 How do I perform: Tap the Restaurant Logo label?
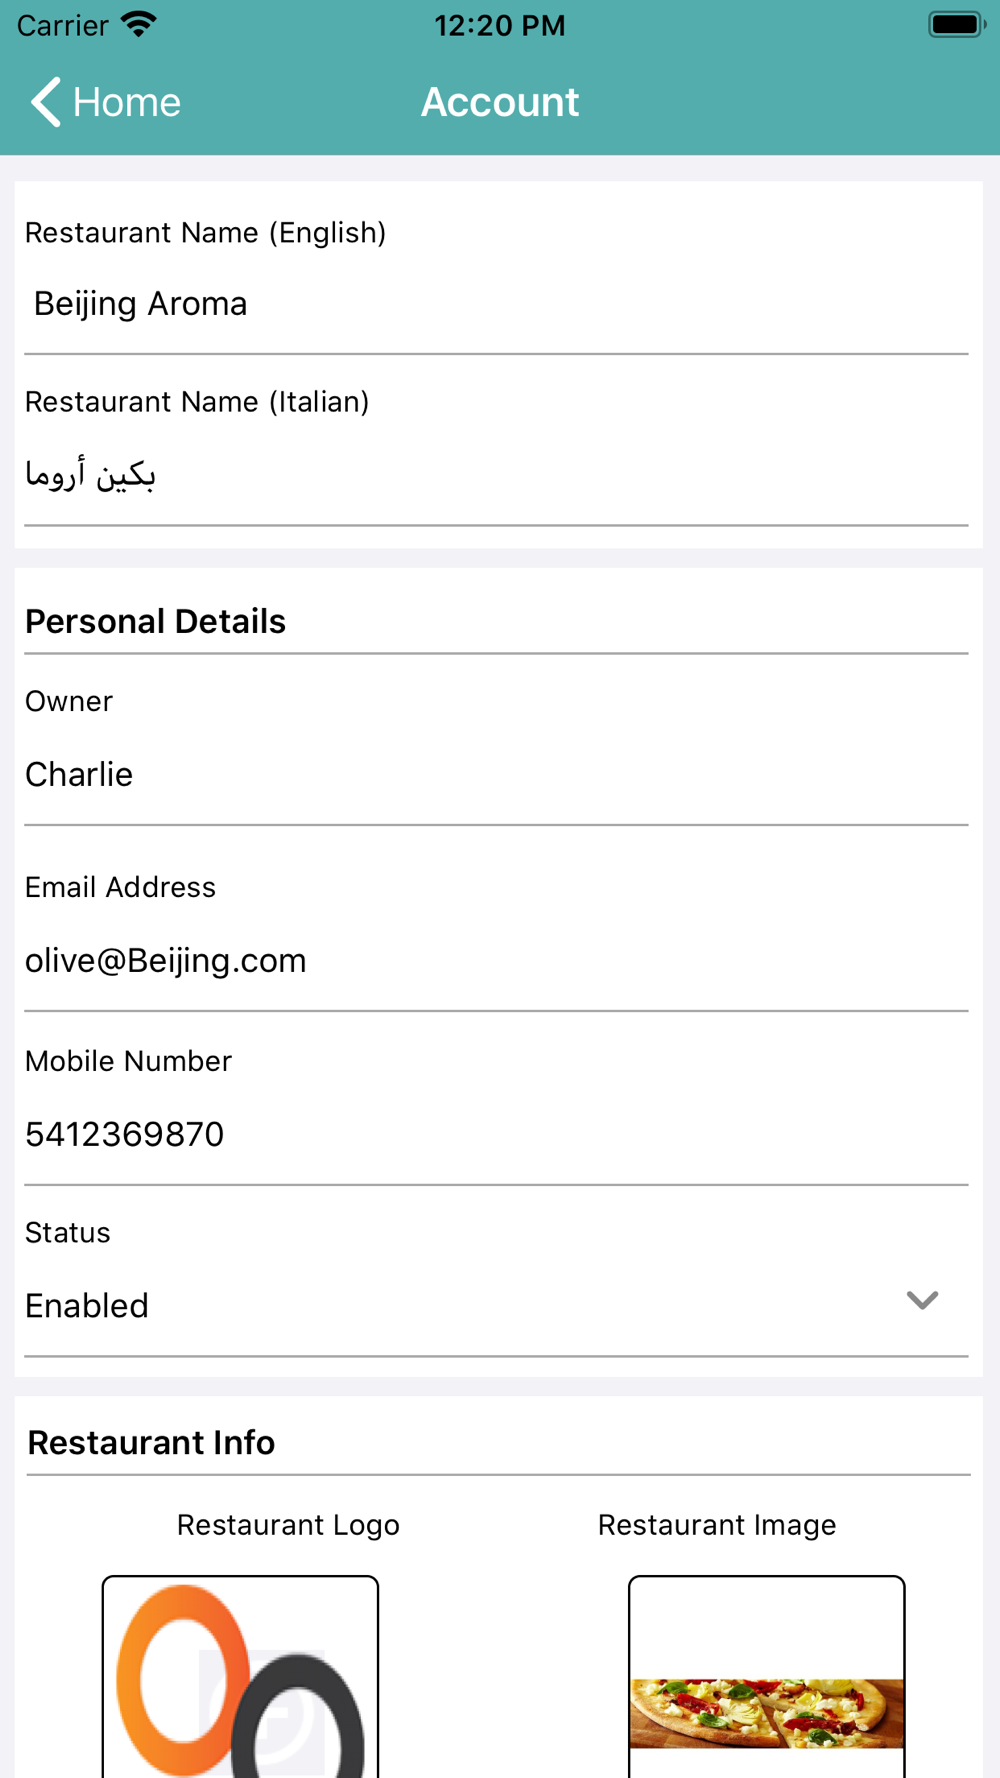pyautogui.click(x=288, y=1525)
